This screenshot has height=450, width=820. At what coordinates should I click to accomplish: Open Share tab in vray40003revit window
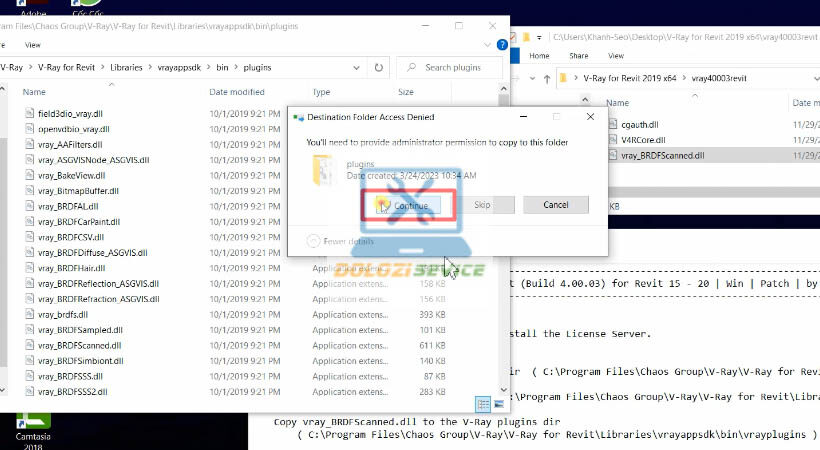(x=578, y=55)
